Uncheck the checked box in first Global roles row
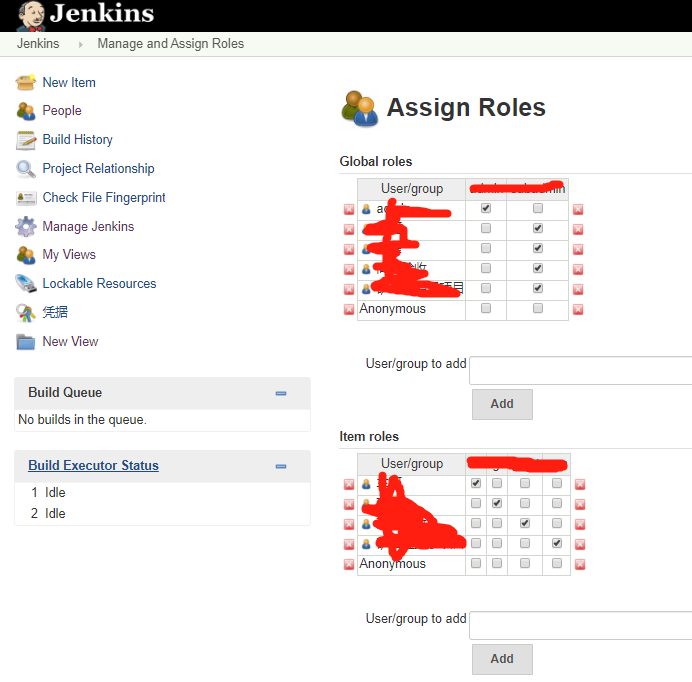692x682 pixels. [x=485, y=208]
